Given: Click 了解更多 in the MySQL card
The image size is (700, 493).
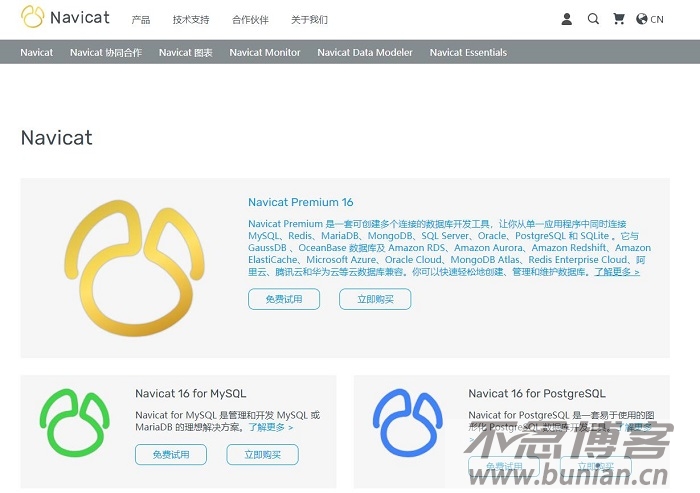Looking at the screenshot, I should pyautogui.click(x=271, y=427).
